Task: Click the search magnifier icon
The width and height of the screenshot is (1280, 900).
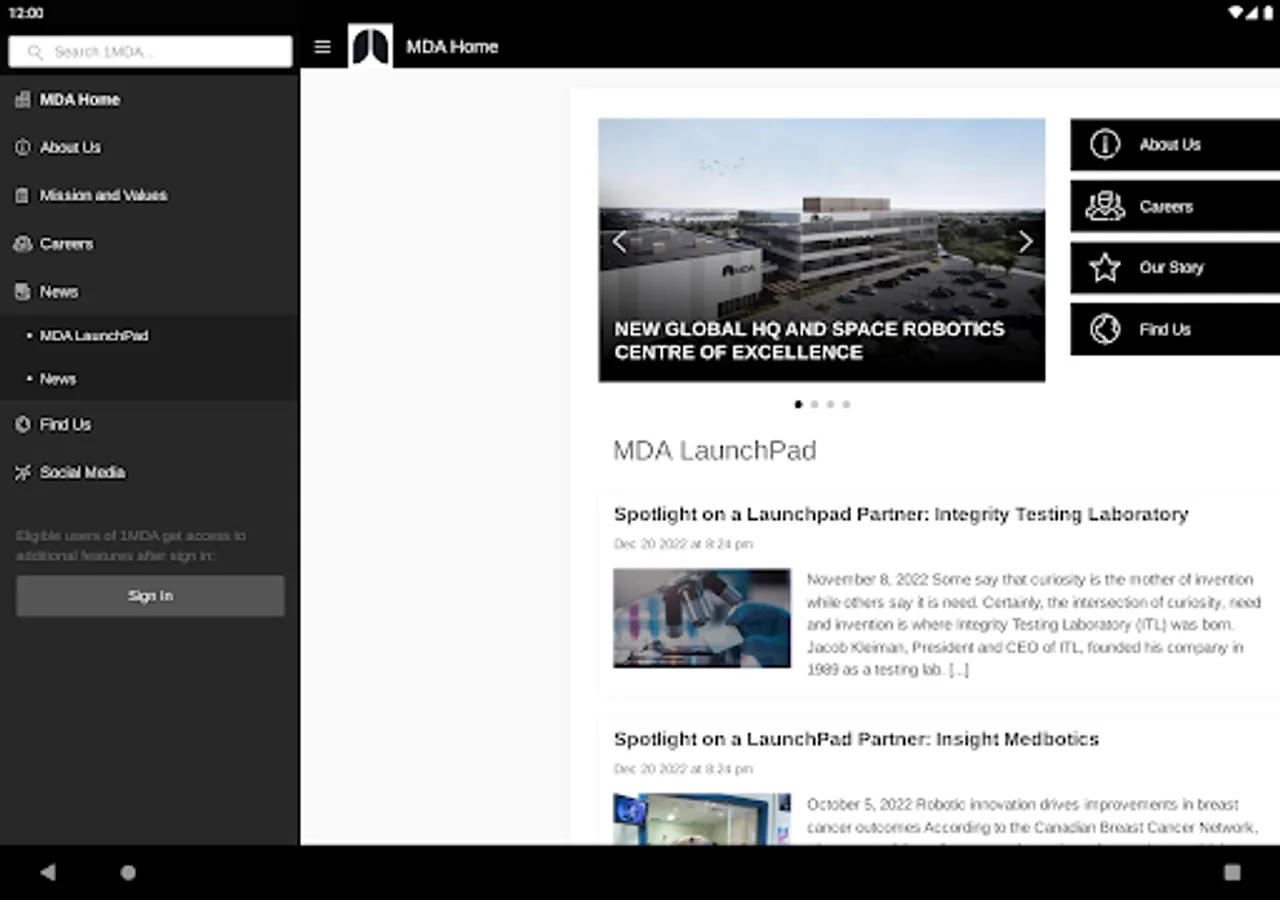Action: click(36, 52)
